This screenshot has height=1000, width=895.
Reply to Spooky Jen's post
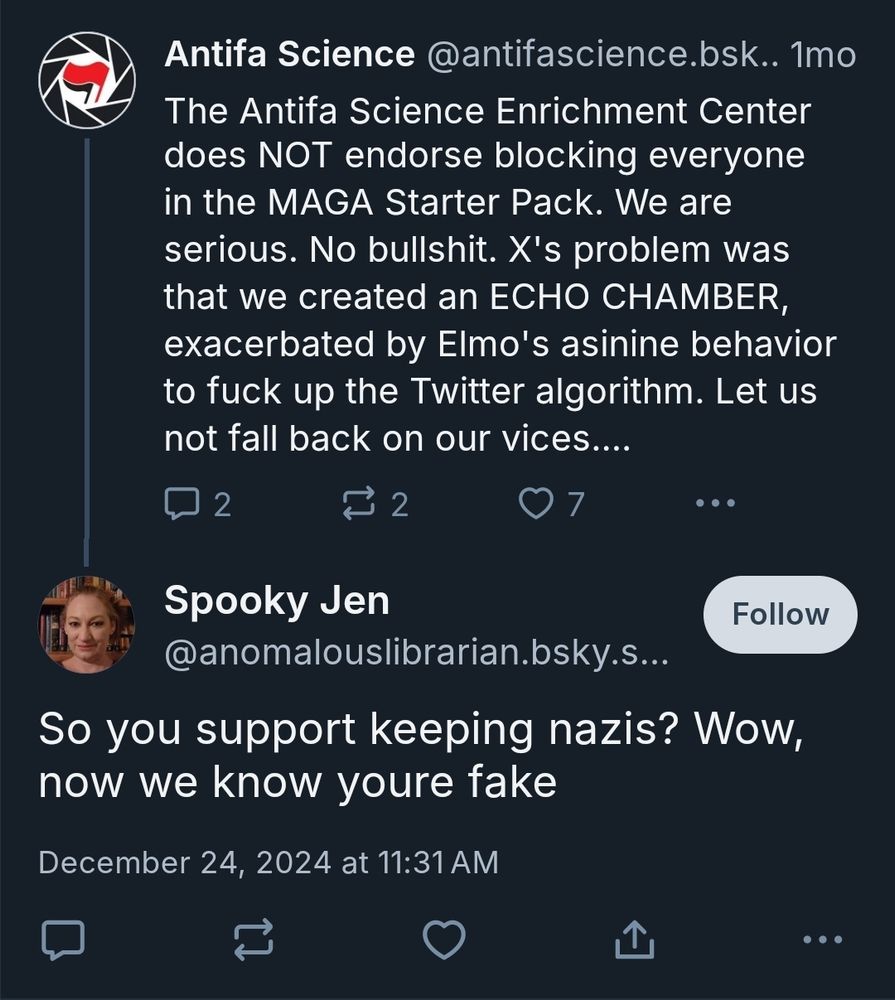pyautogui.click(x=64, y=938)
